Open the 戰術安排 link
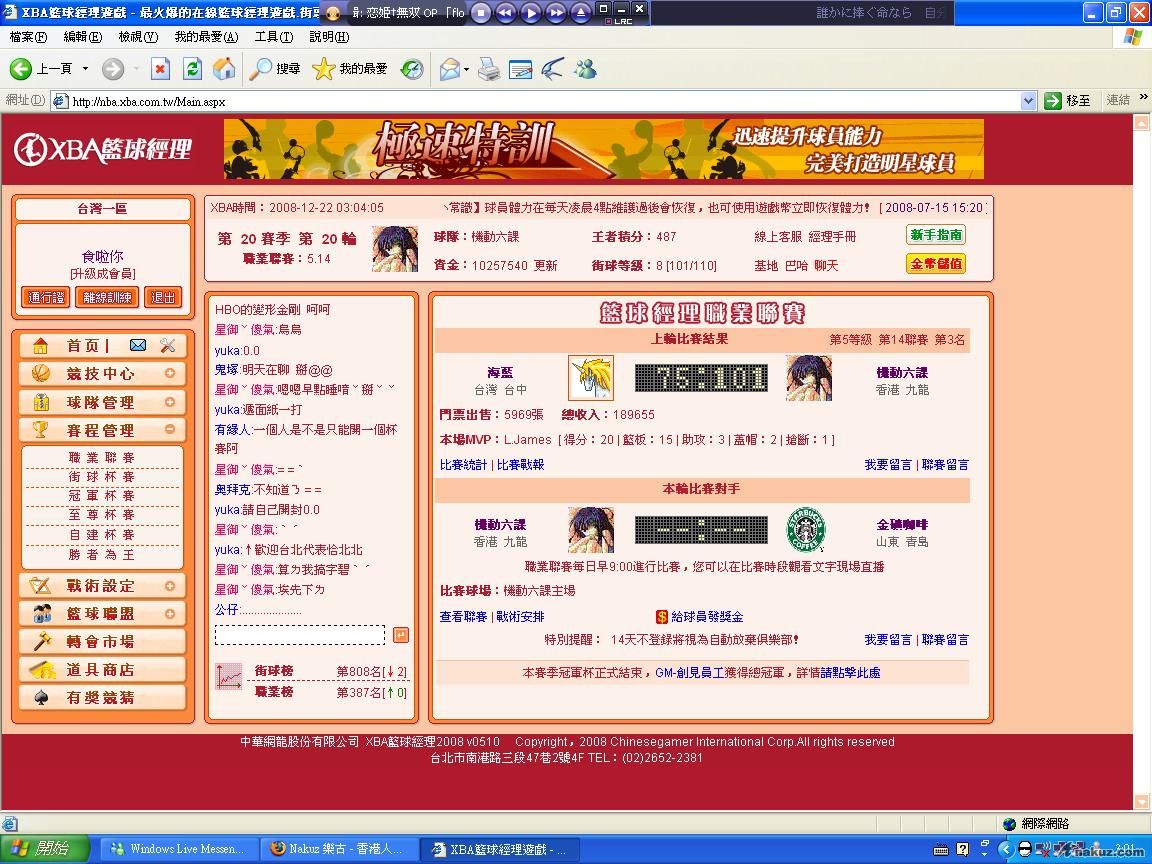 pyautogui.click(x=520, y=617)
